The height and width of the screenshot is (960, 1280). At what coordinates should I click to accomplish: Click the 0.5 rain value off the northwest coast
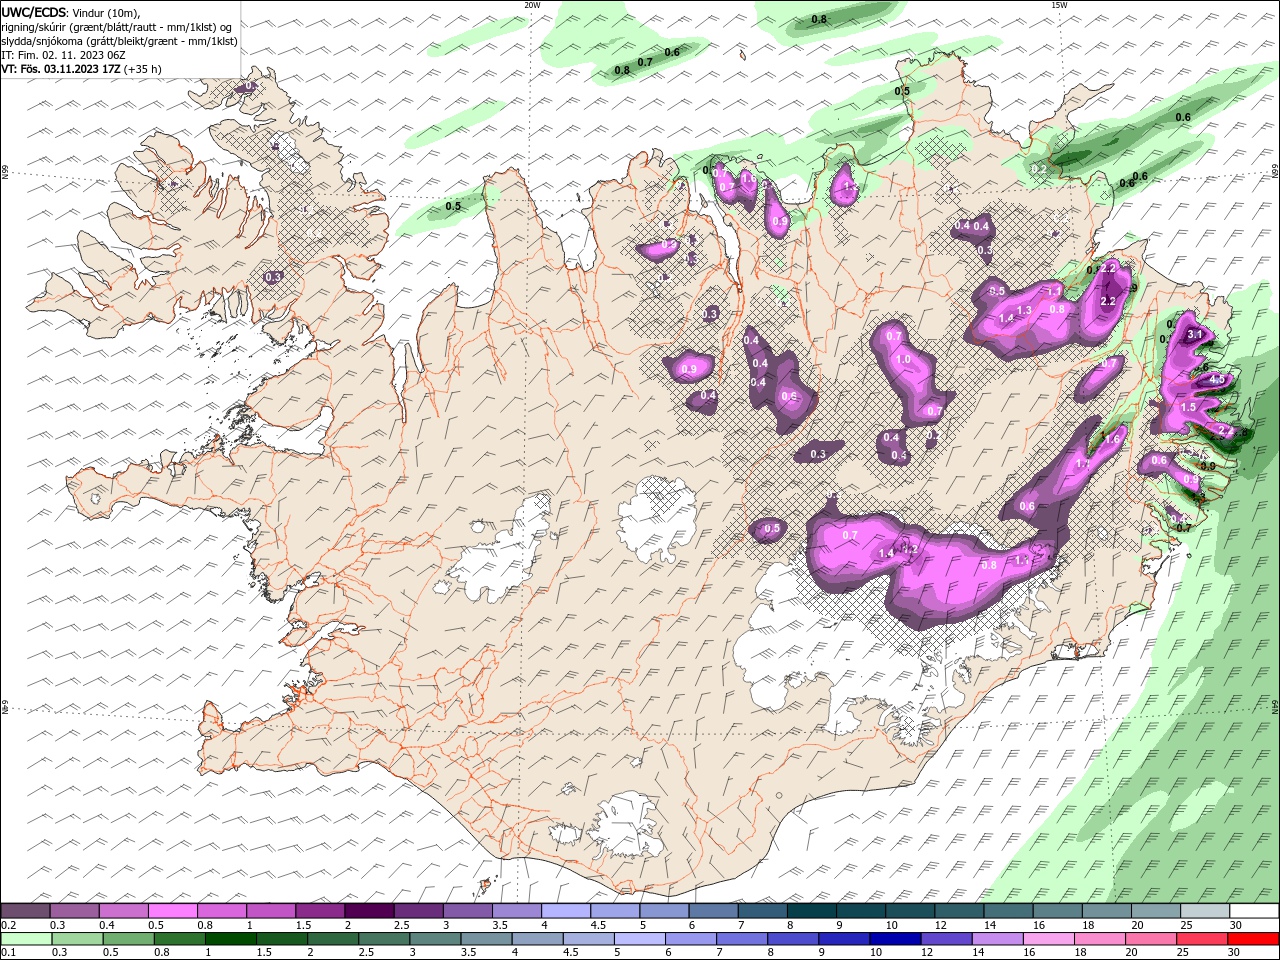click(453, 206)
